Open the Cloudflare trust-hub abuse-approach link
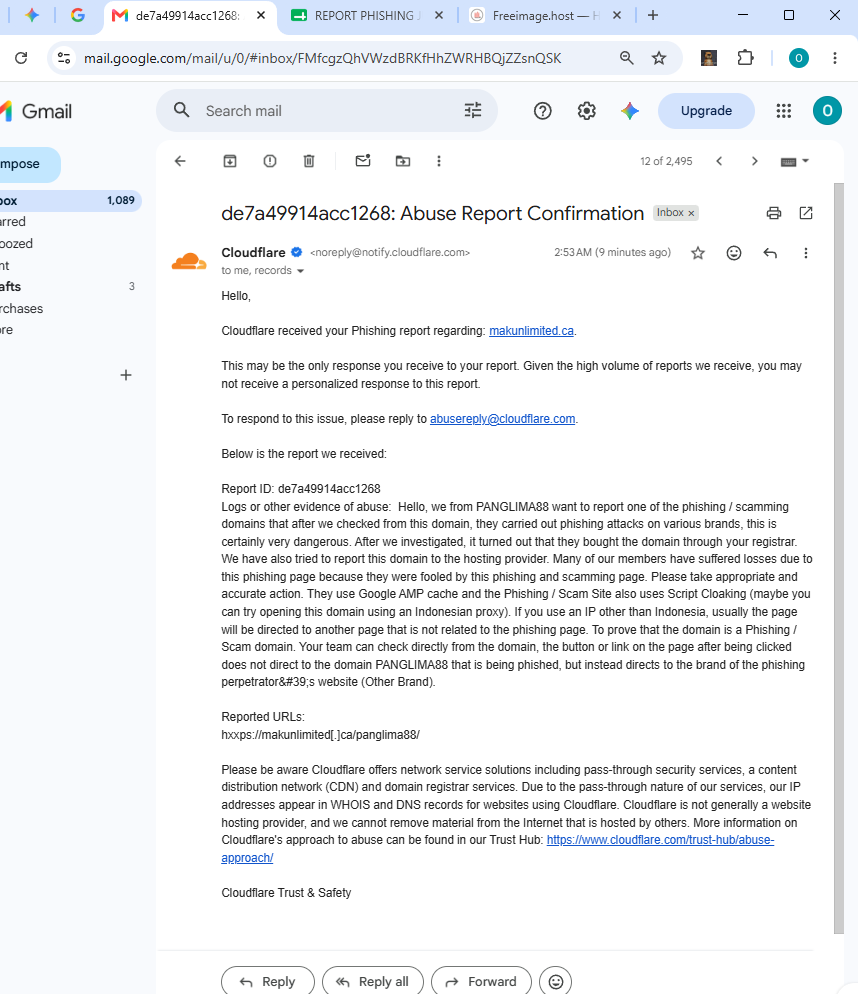The height and width of the screenshot is (994, 858). point(660,840)
